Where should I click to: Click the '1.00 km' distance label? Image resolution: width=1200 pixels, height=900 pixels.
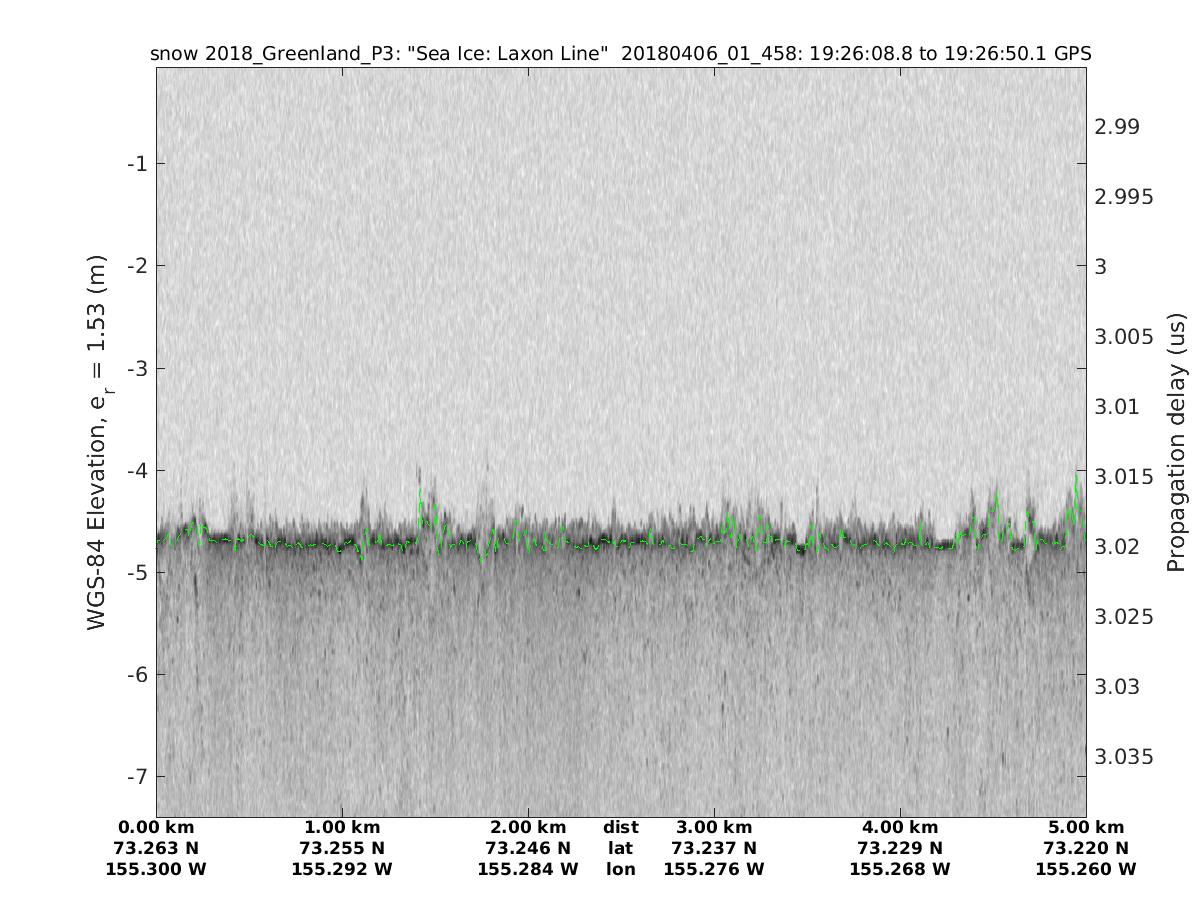pyautogui.click(x=342, y=827)
